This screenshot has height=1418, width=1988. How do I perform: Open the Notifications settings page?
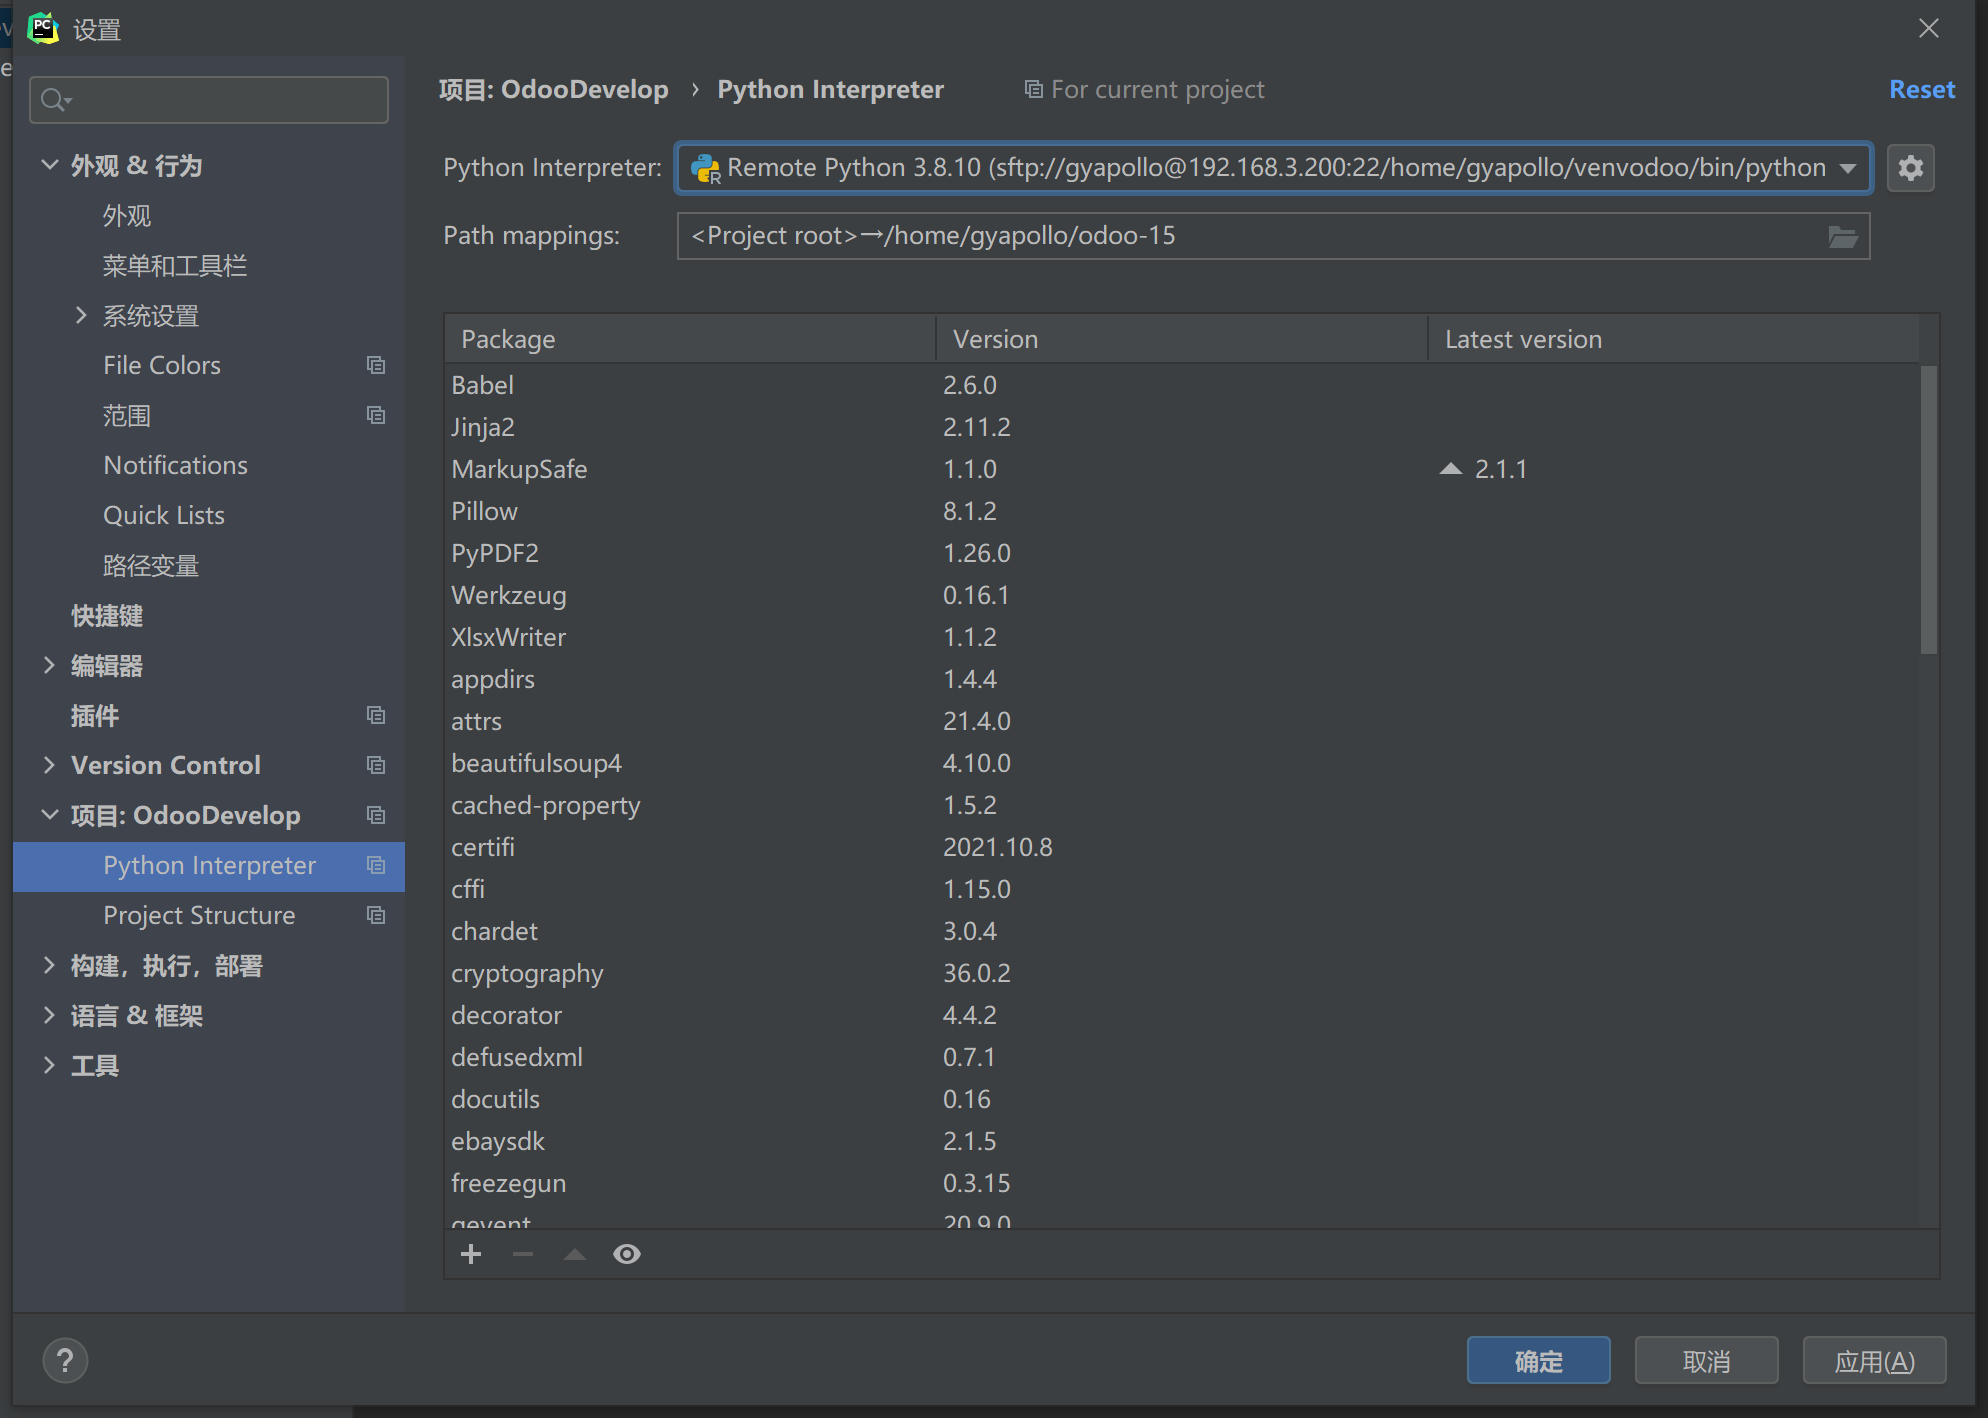tap(176, 466)
